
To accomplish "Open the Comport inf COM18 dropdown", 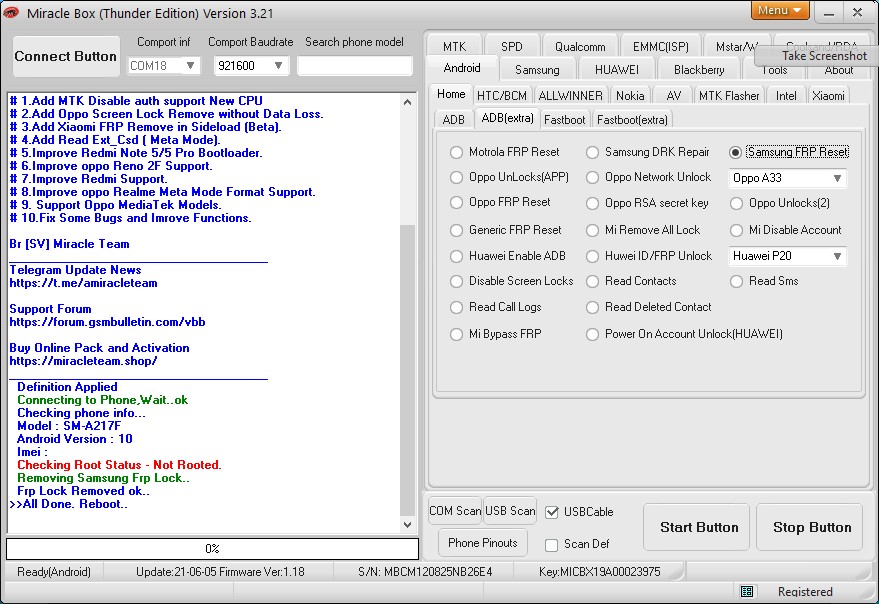I will [x=190, y=66].
